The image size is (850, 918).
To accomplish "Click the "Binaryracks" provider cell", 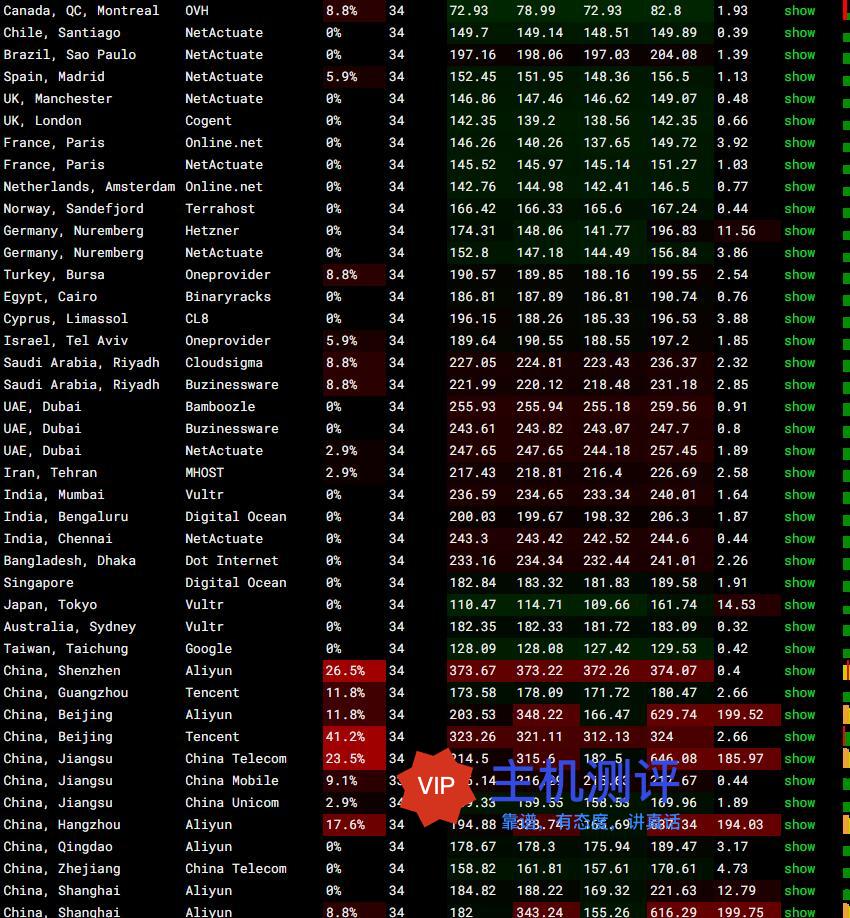I will (228, 297).
